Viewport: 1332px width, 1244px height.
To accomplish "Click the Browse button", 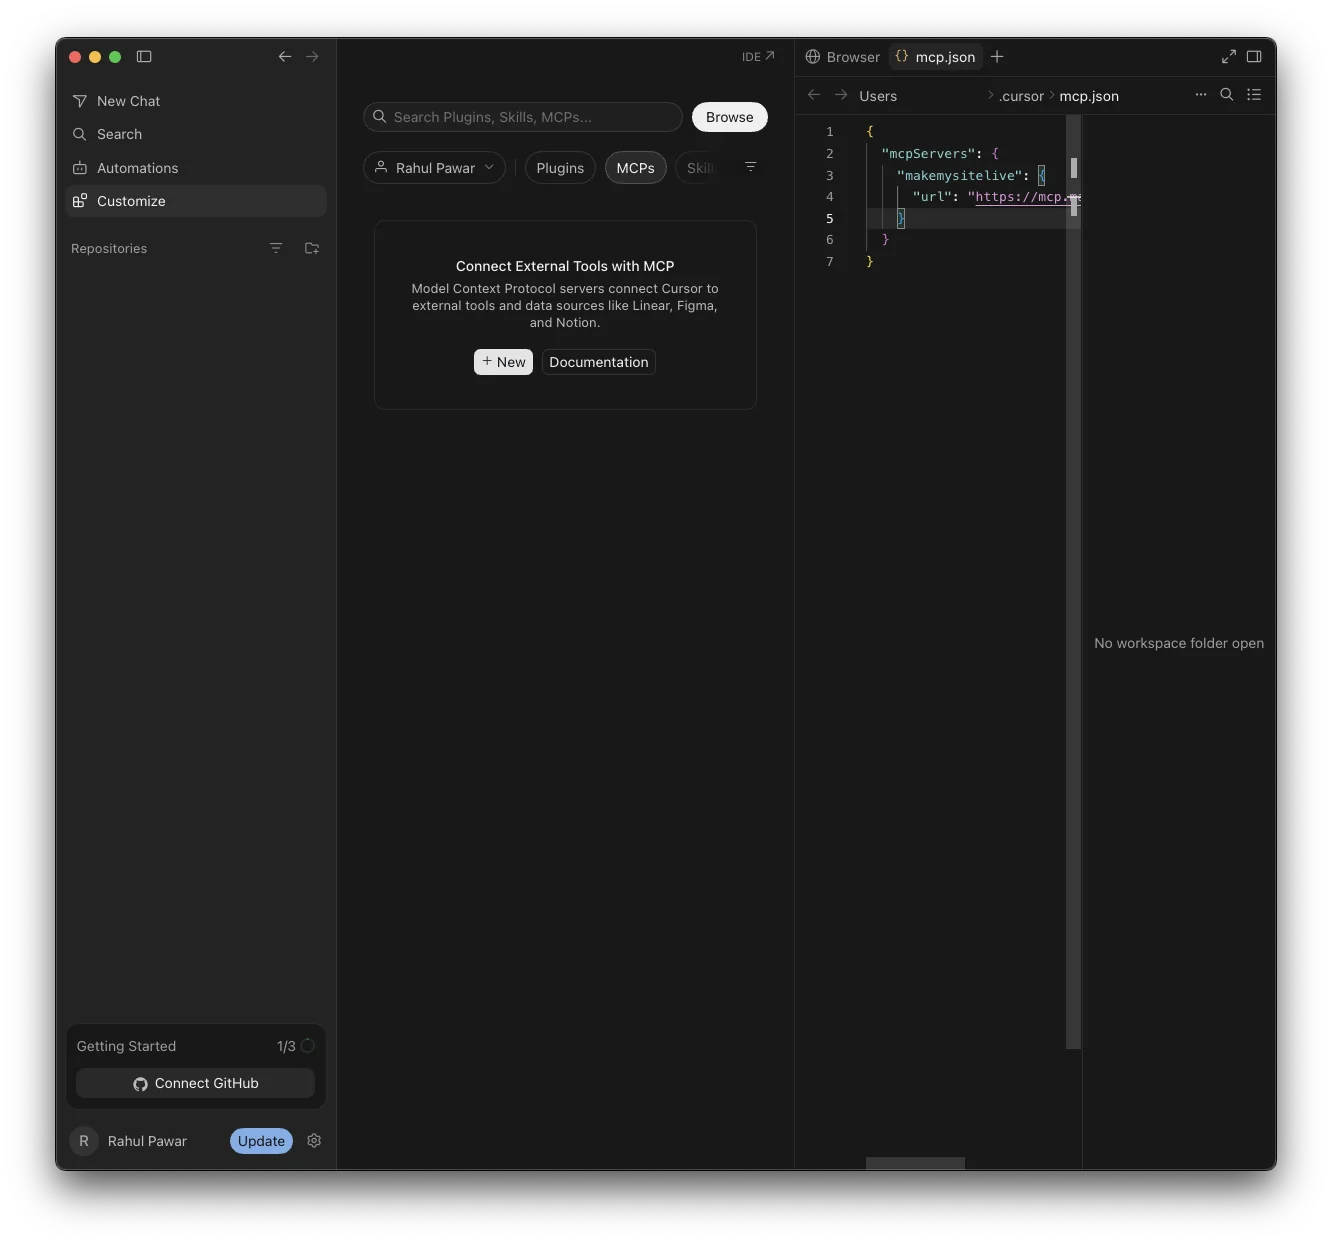I will [730, 117].
